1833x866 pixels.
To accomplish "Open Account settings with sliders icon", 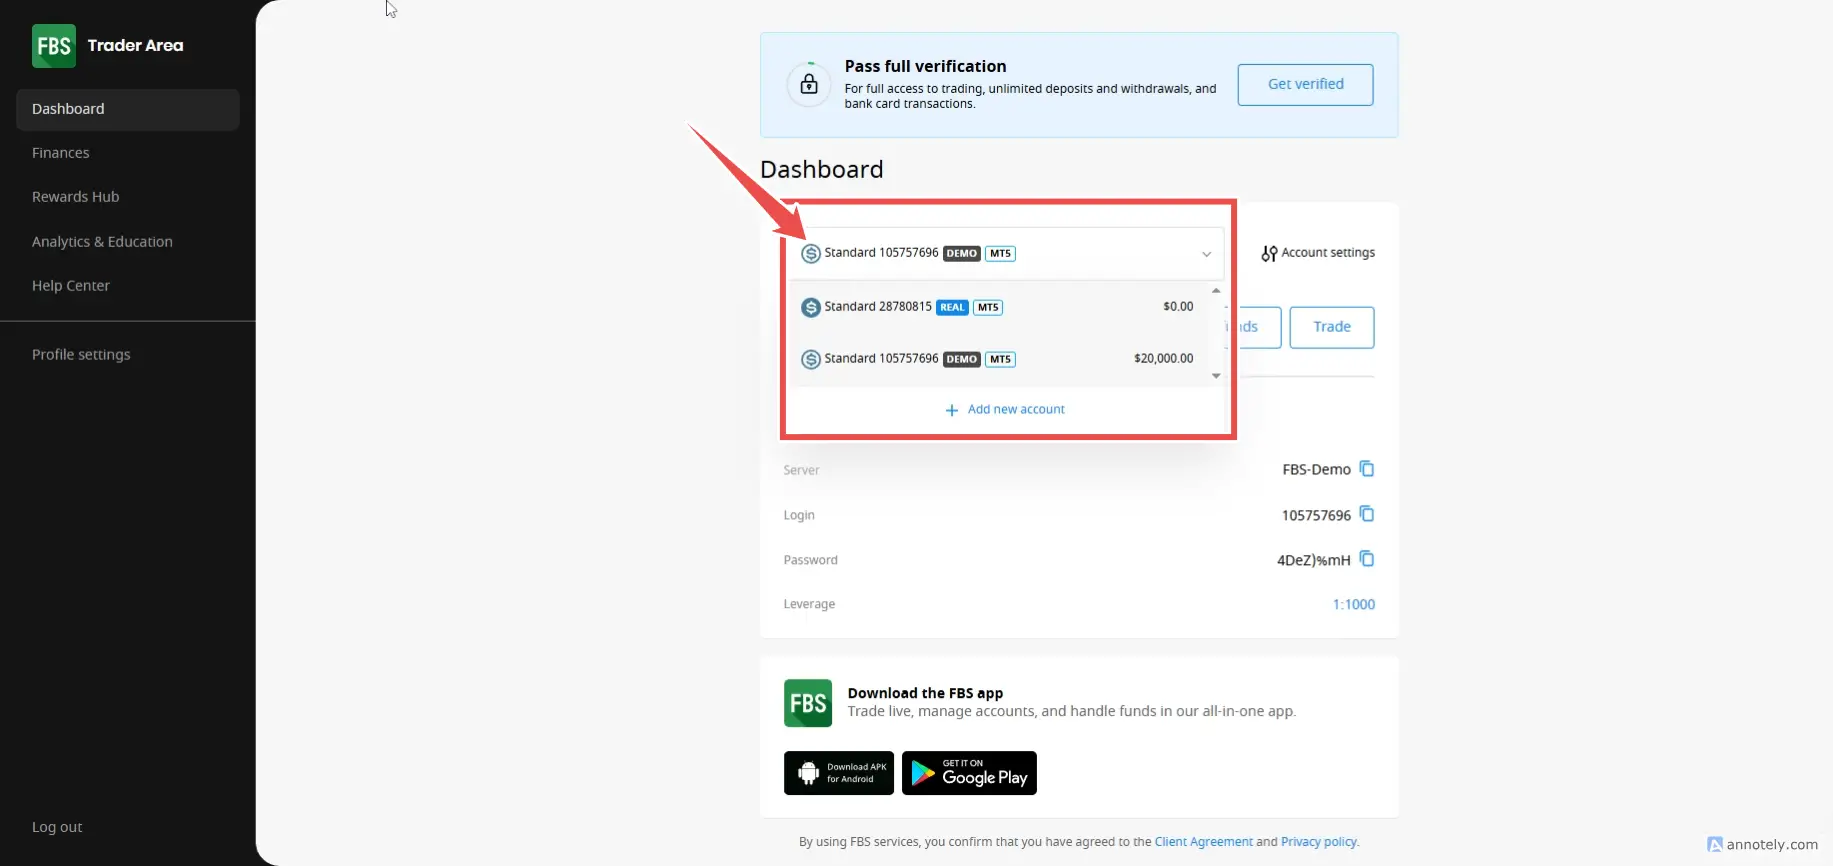I will coord(1318,253).
